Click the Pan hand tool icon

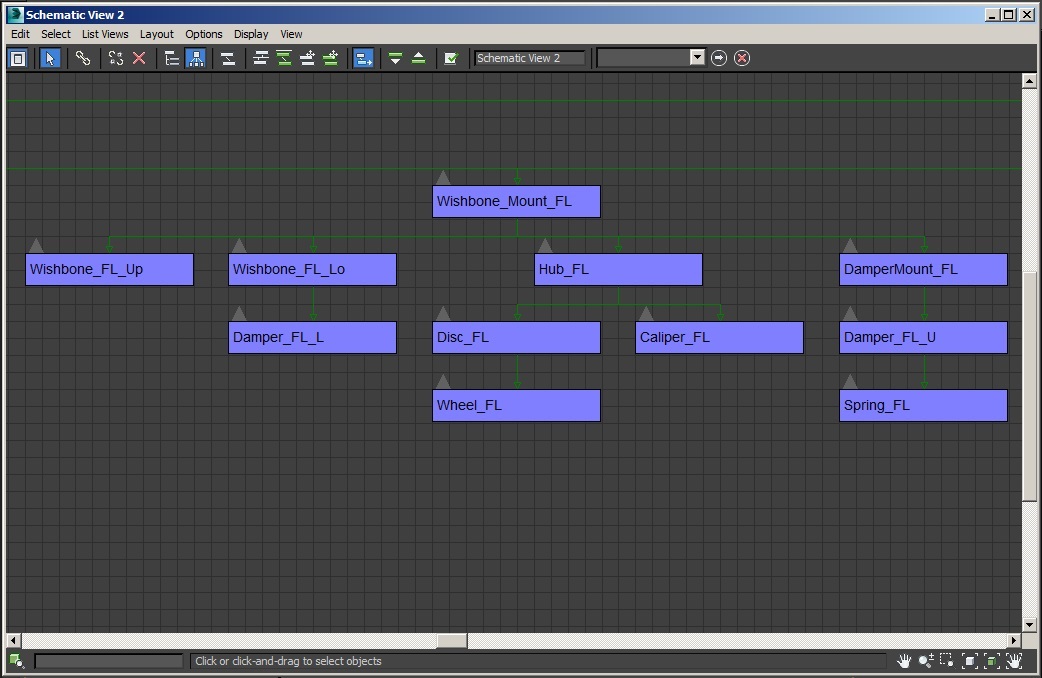[x=904, y=661]
